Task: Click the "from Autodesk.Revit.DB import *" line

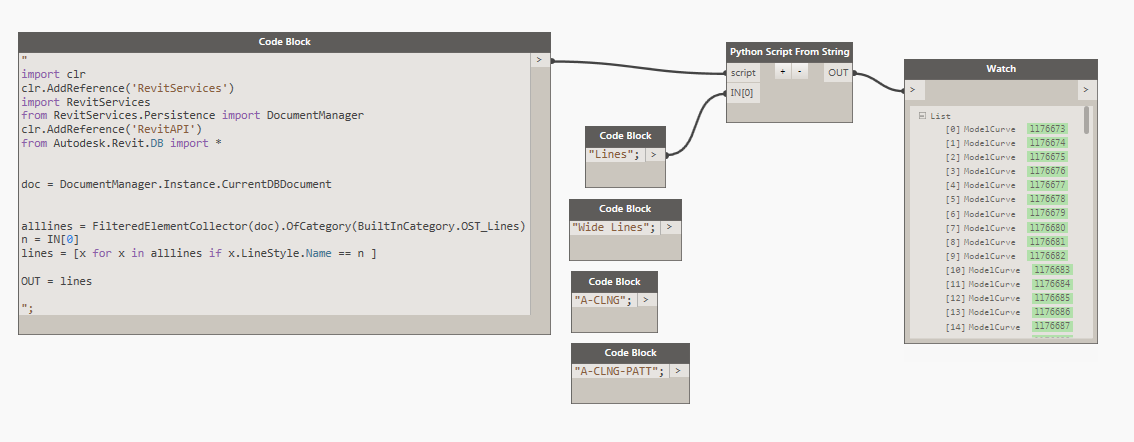Action: [x=122, y=143]
